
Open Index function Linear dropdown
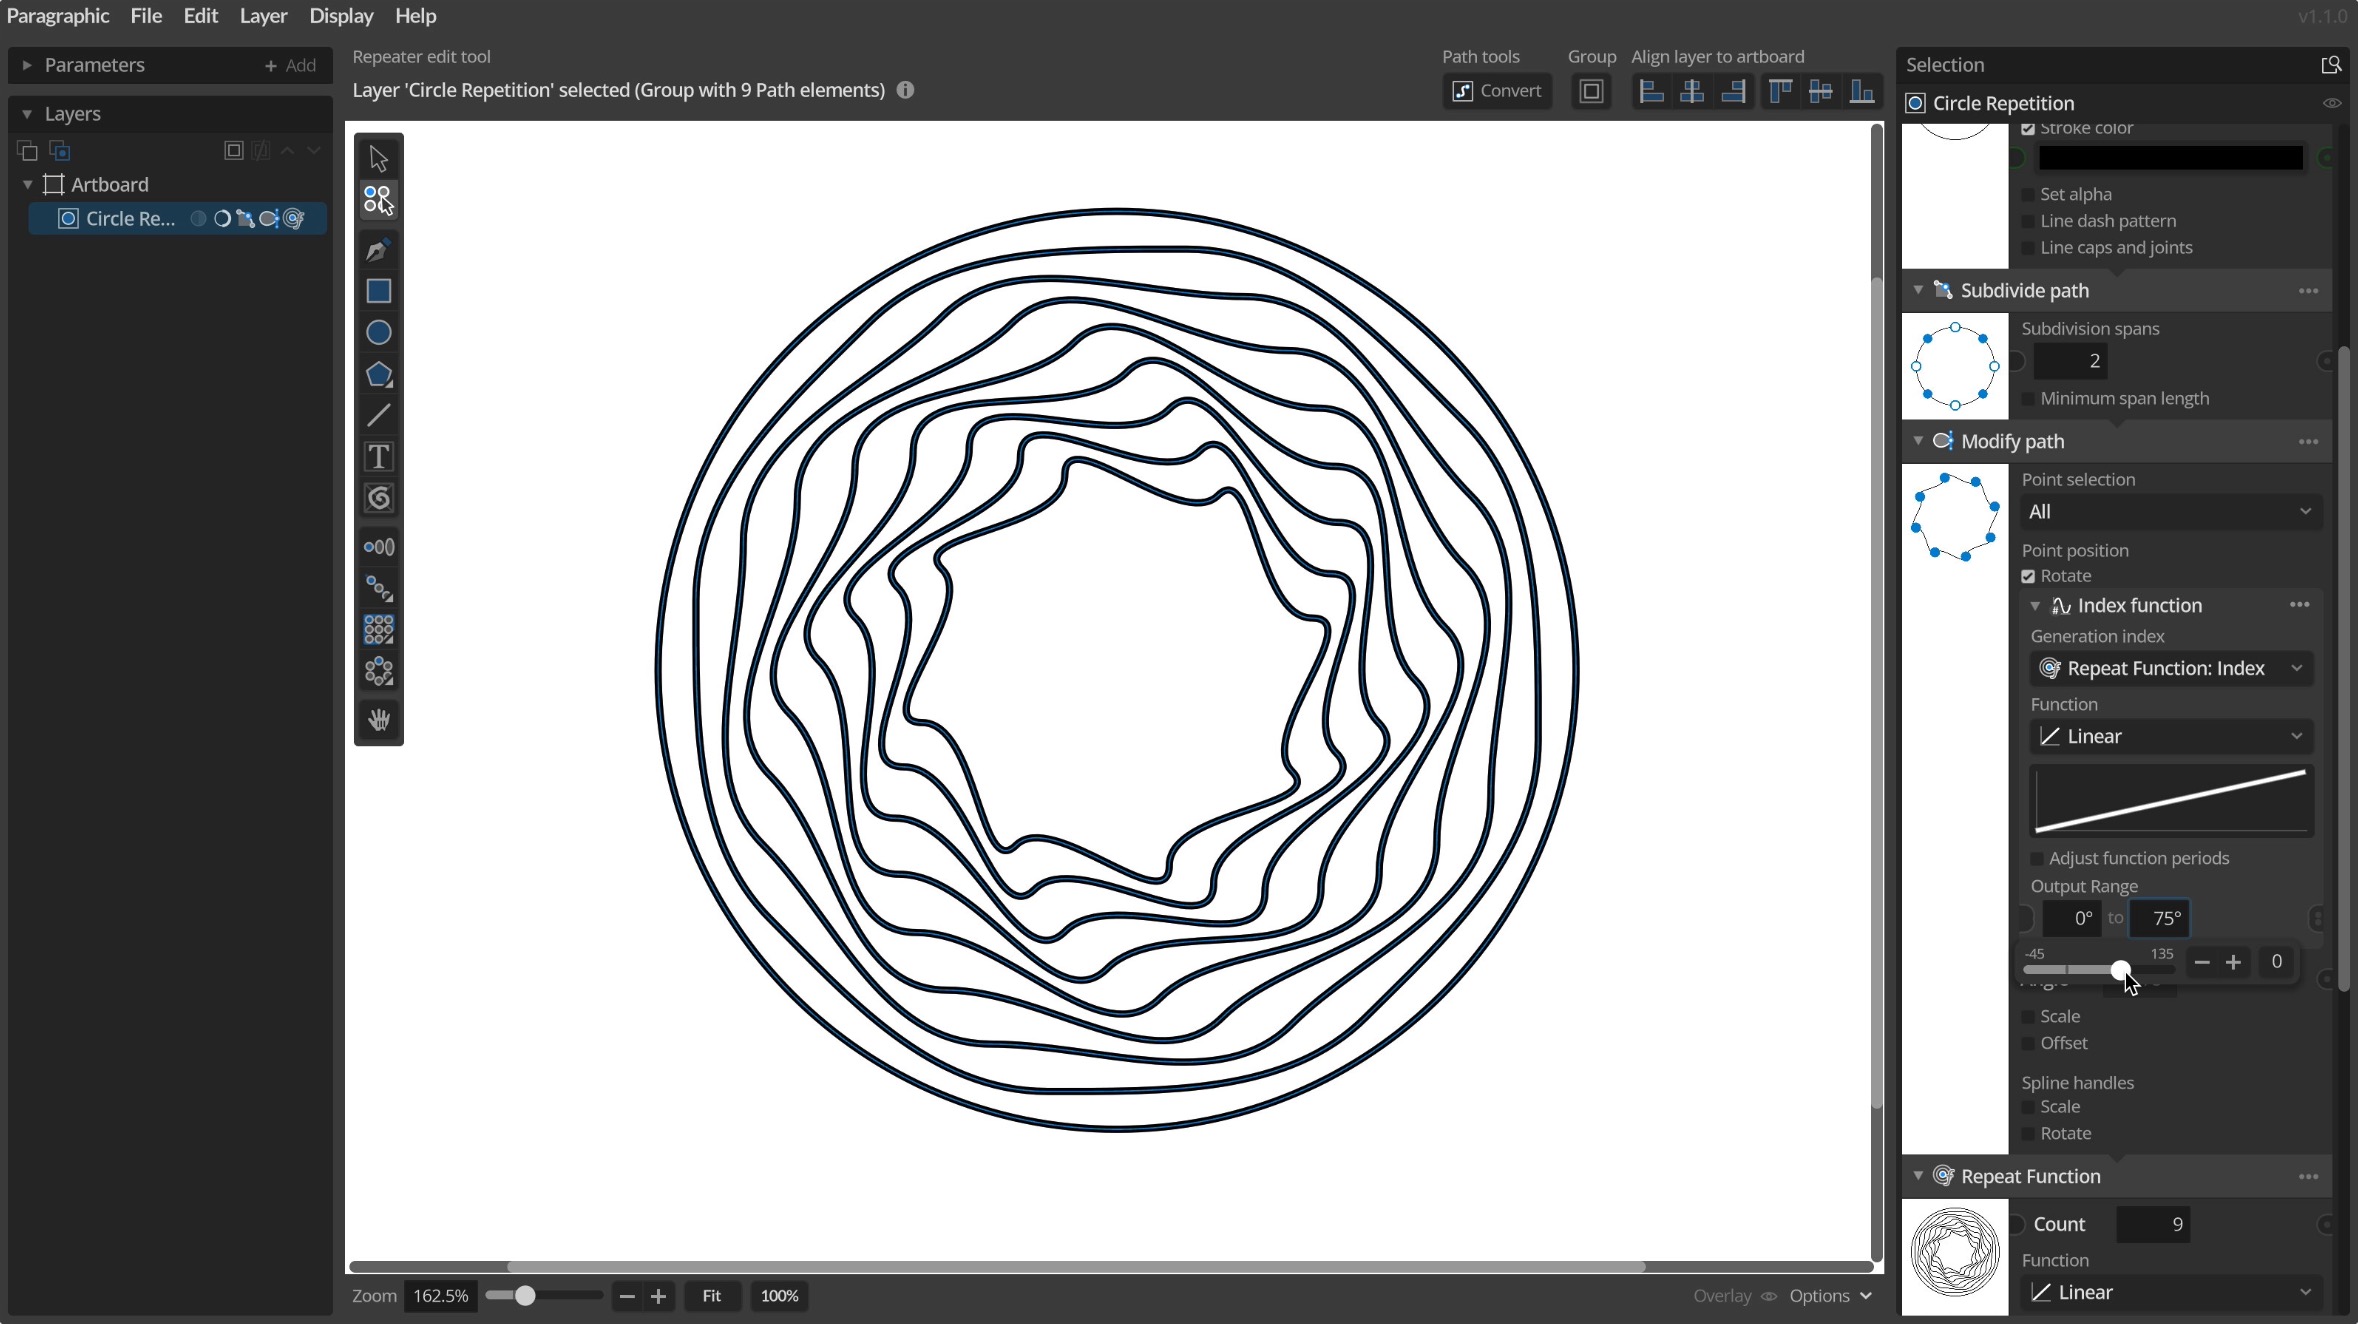(2171, 737)
